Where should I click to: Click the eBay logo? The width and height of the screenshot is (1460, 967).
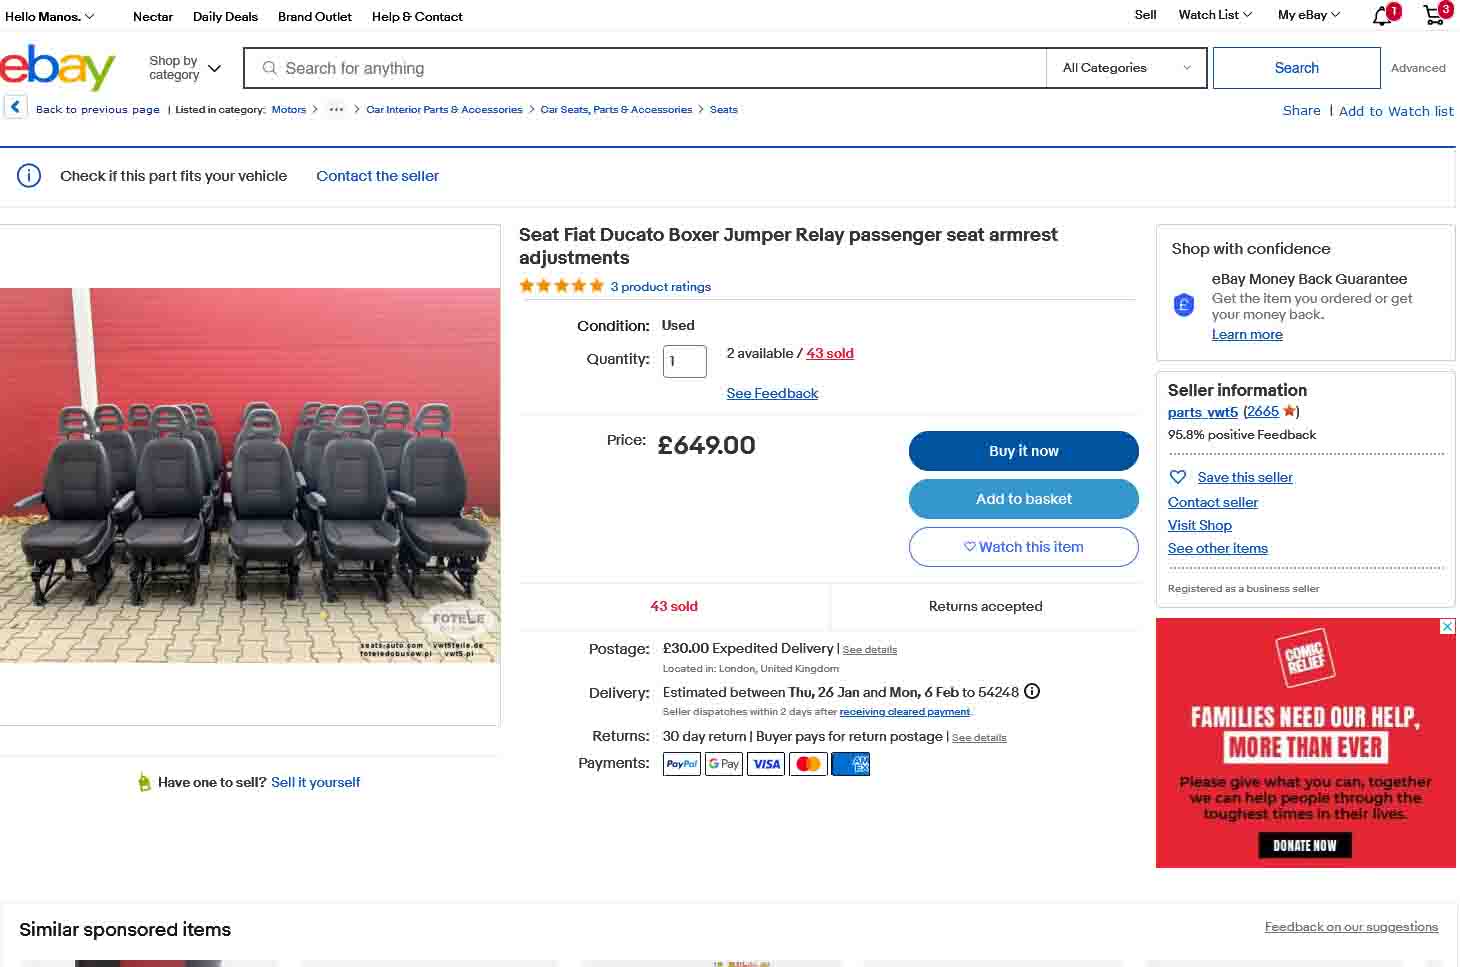(58, 68)
